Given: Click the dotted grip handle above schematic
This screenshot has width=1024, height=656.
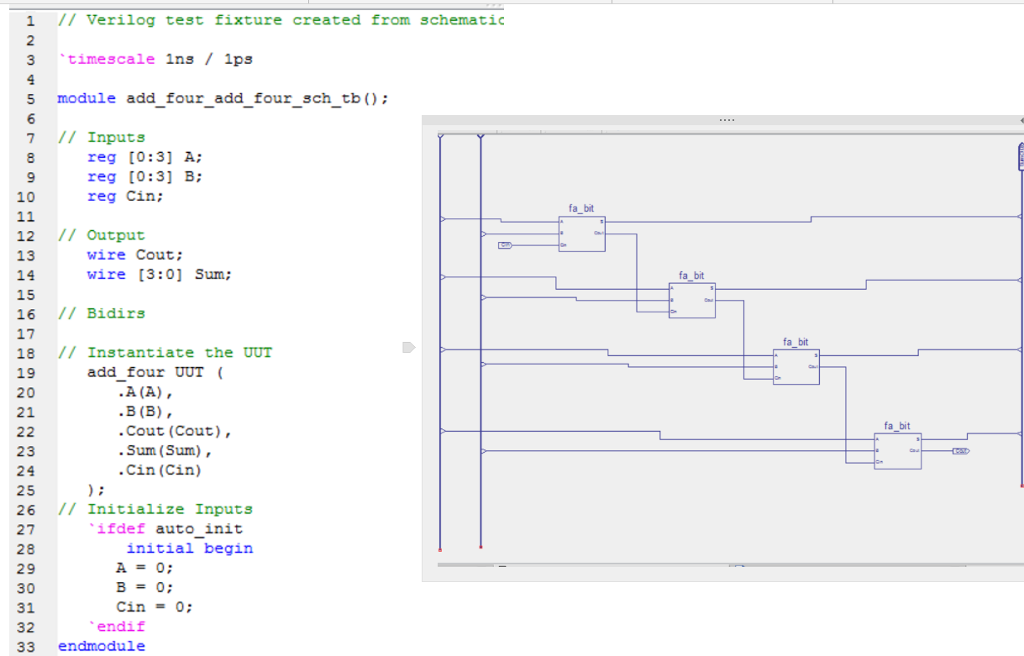Looking at the screenshot, I should coord(726,121).
